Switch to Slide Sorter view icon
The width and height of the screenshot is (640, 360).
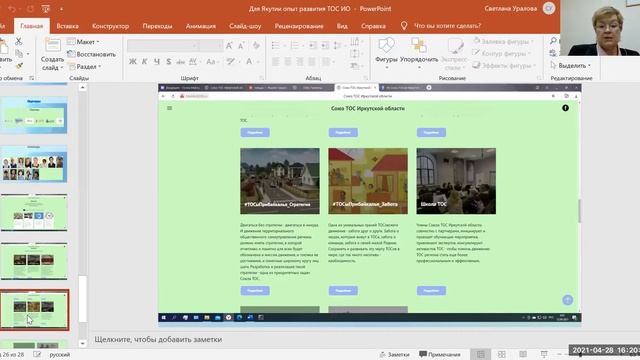pyautogui.click(x=502, y=354)
